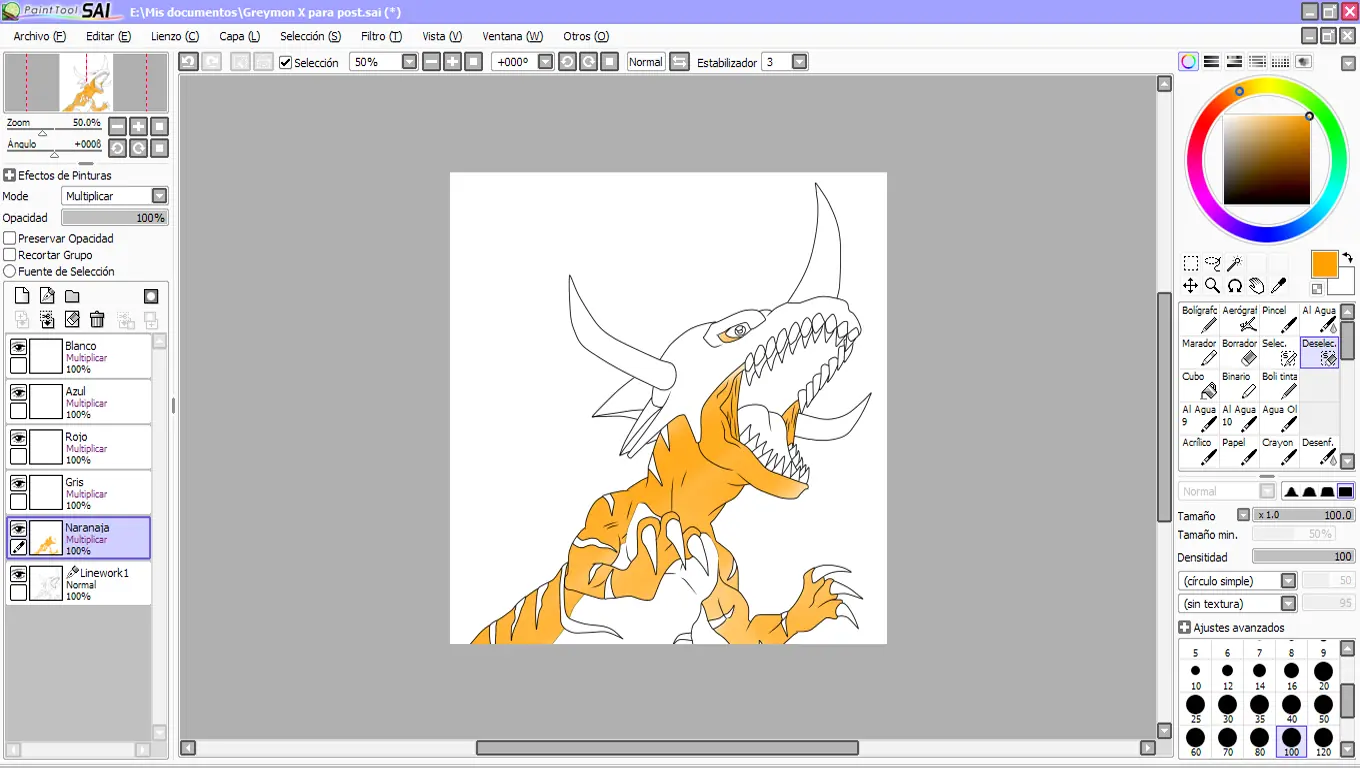Open the Capa menu
Screen dimensions: 1360x768
tap(240, 36)
